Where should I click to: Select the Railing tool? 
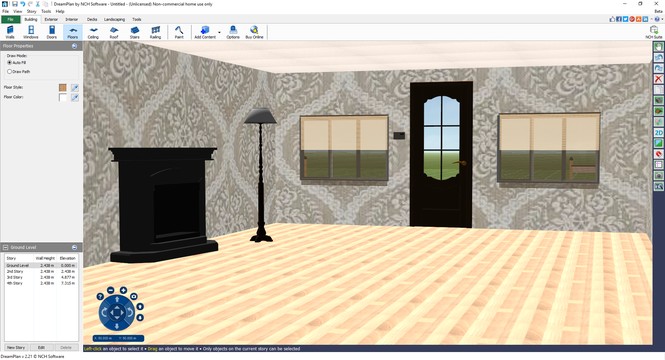pyautogui.click(x=156, y=32)
